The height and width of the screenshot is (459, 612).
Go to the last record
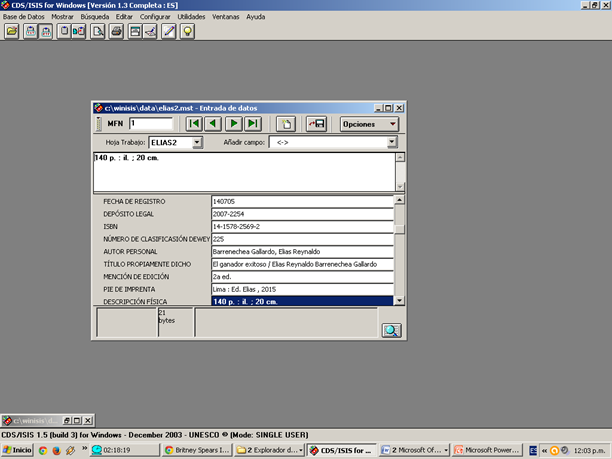pyautogui.click(x=253, y=124)
